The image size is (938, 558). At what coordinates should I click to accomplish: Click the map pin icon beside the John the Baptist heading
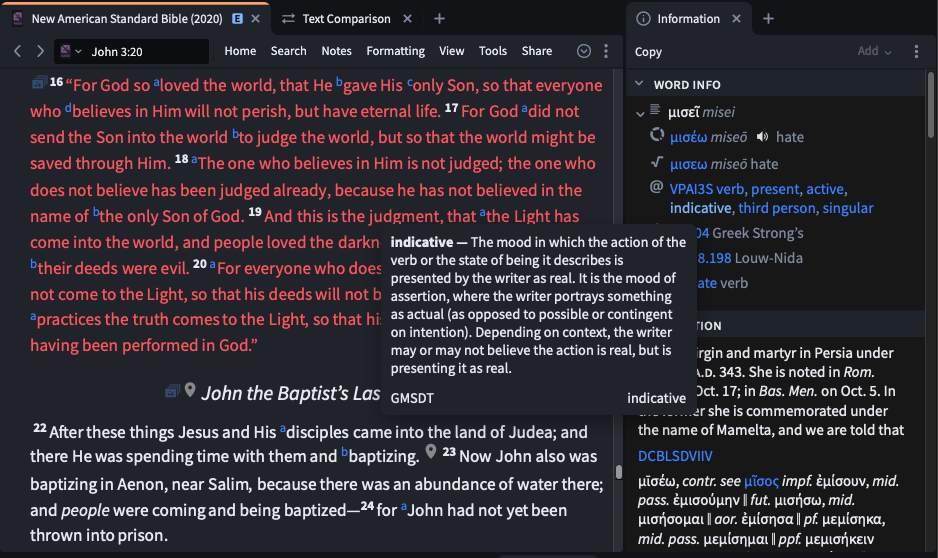coord(190,390)
